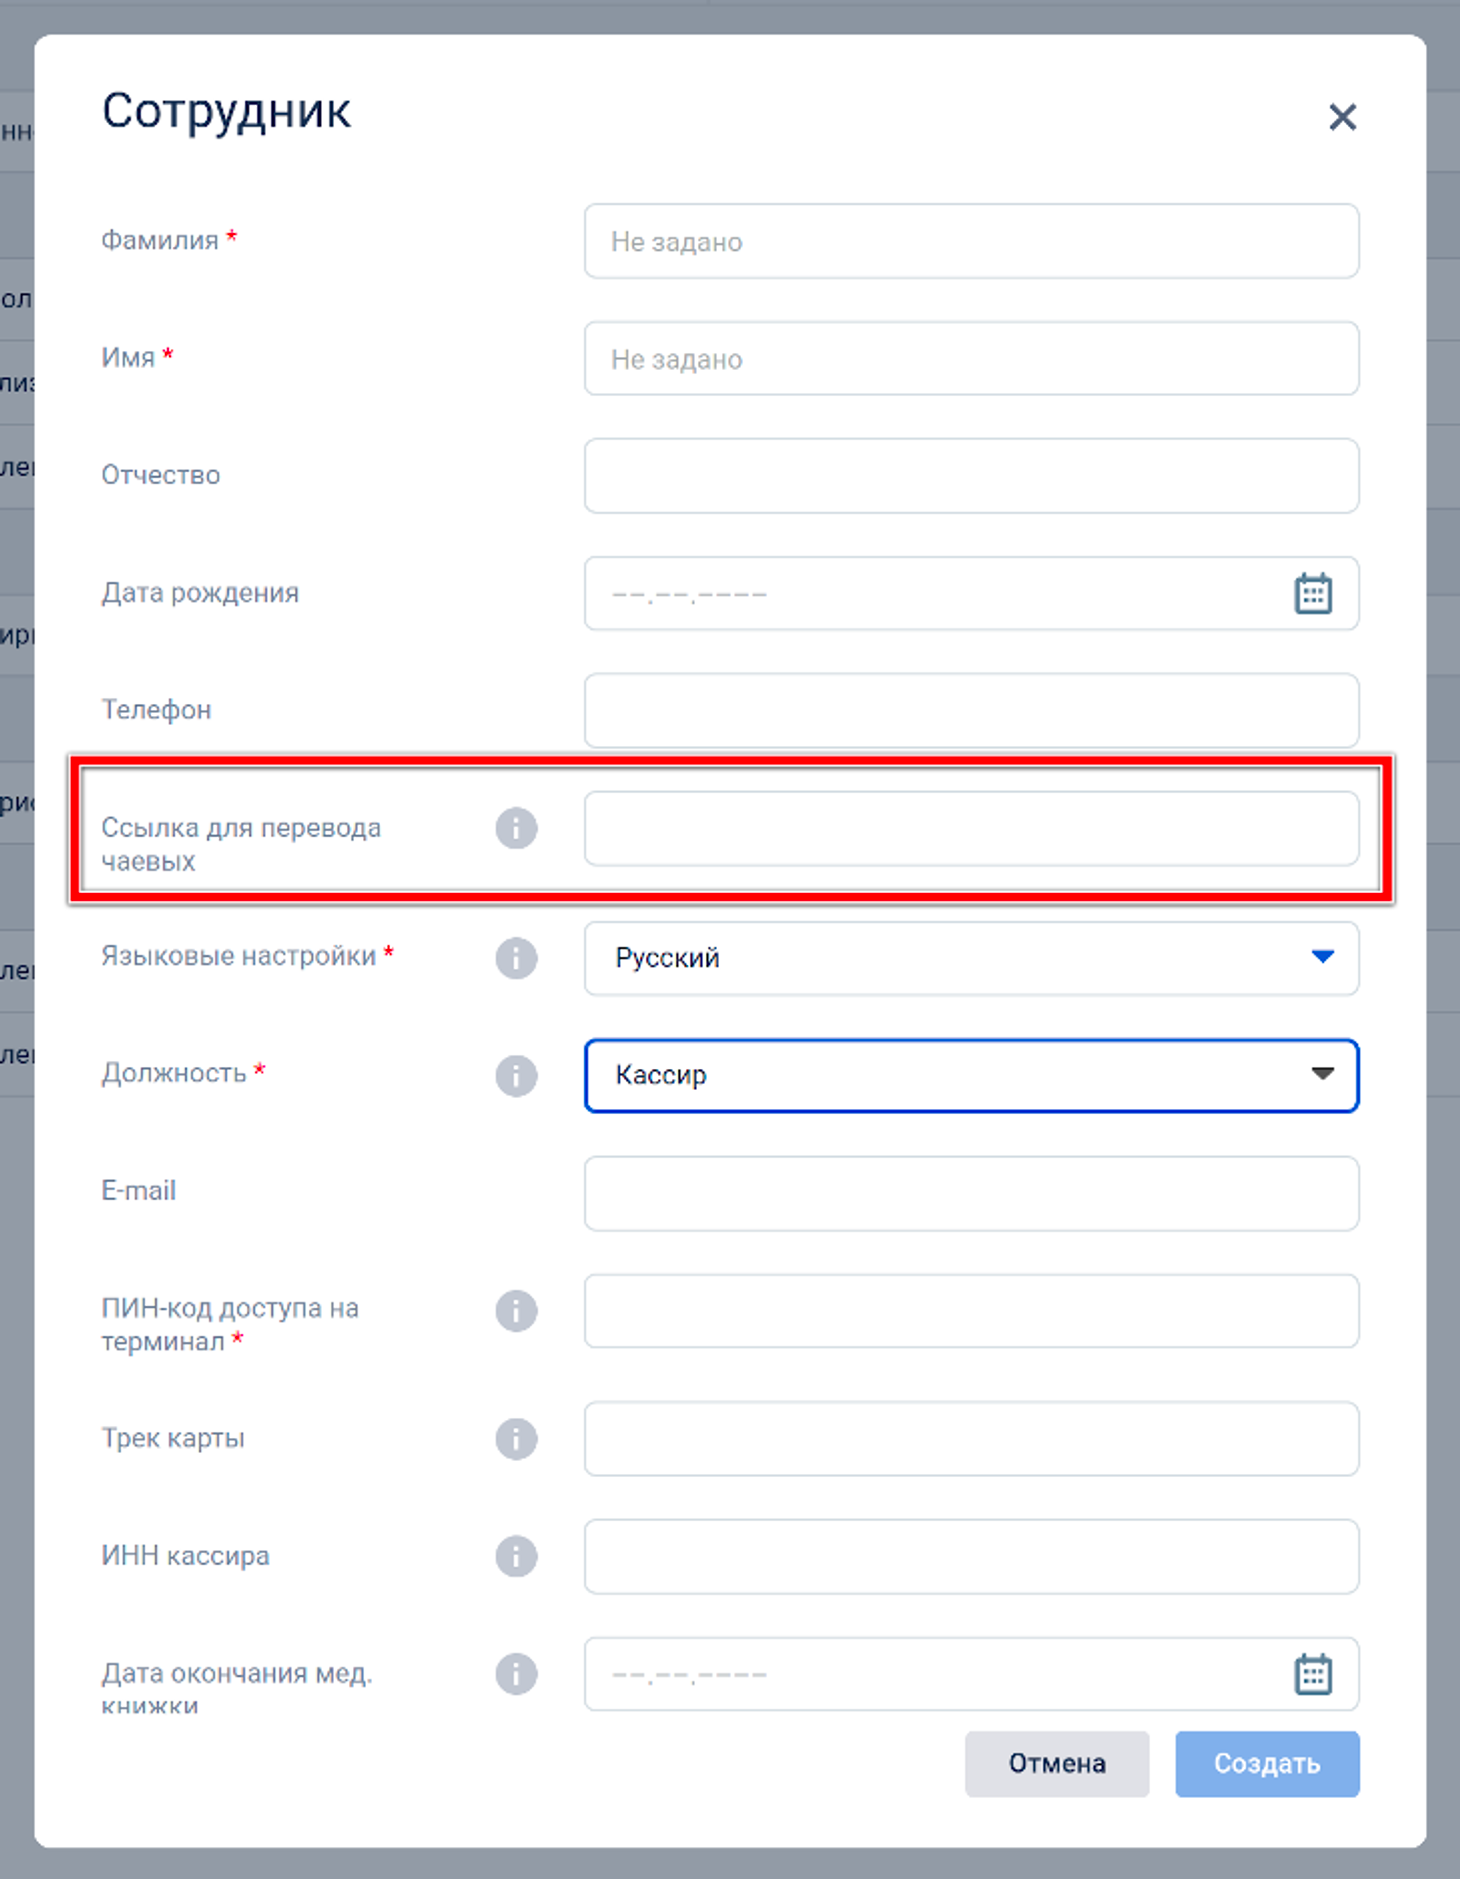The image size is (1460, 1879).
Task: Click the terminal PIN-code input field
Action: pos(971,1311)
